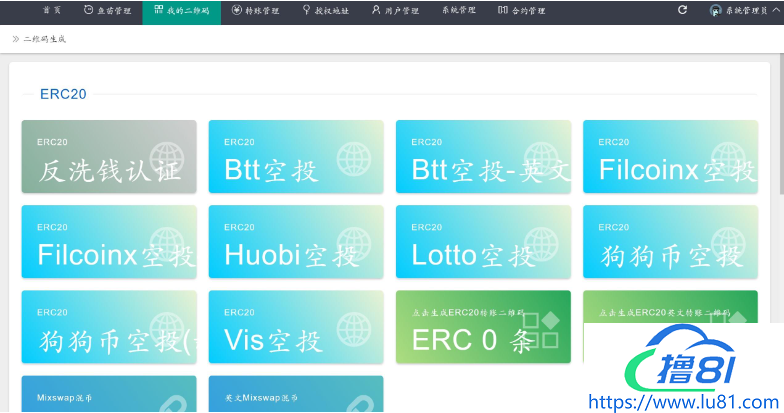The width and height of the screenshot is (784, 413).
Task: Open the ERC 0 条 green card
Action: [484, 327]
